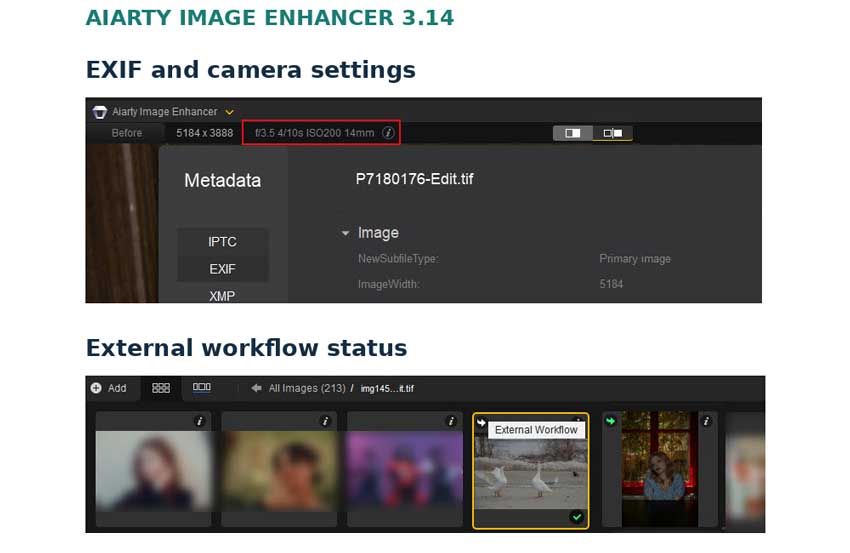Click the P7180176-Edit.tif file name
The image size is (850, 553).
coord(414,179)
